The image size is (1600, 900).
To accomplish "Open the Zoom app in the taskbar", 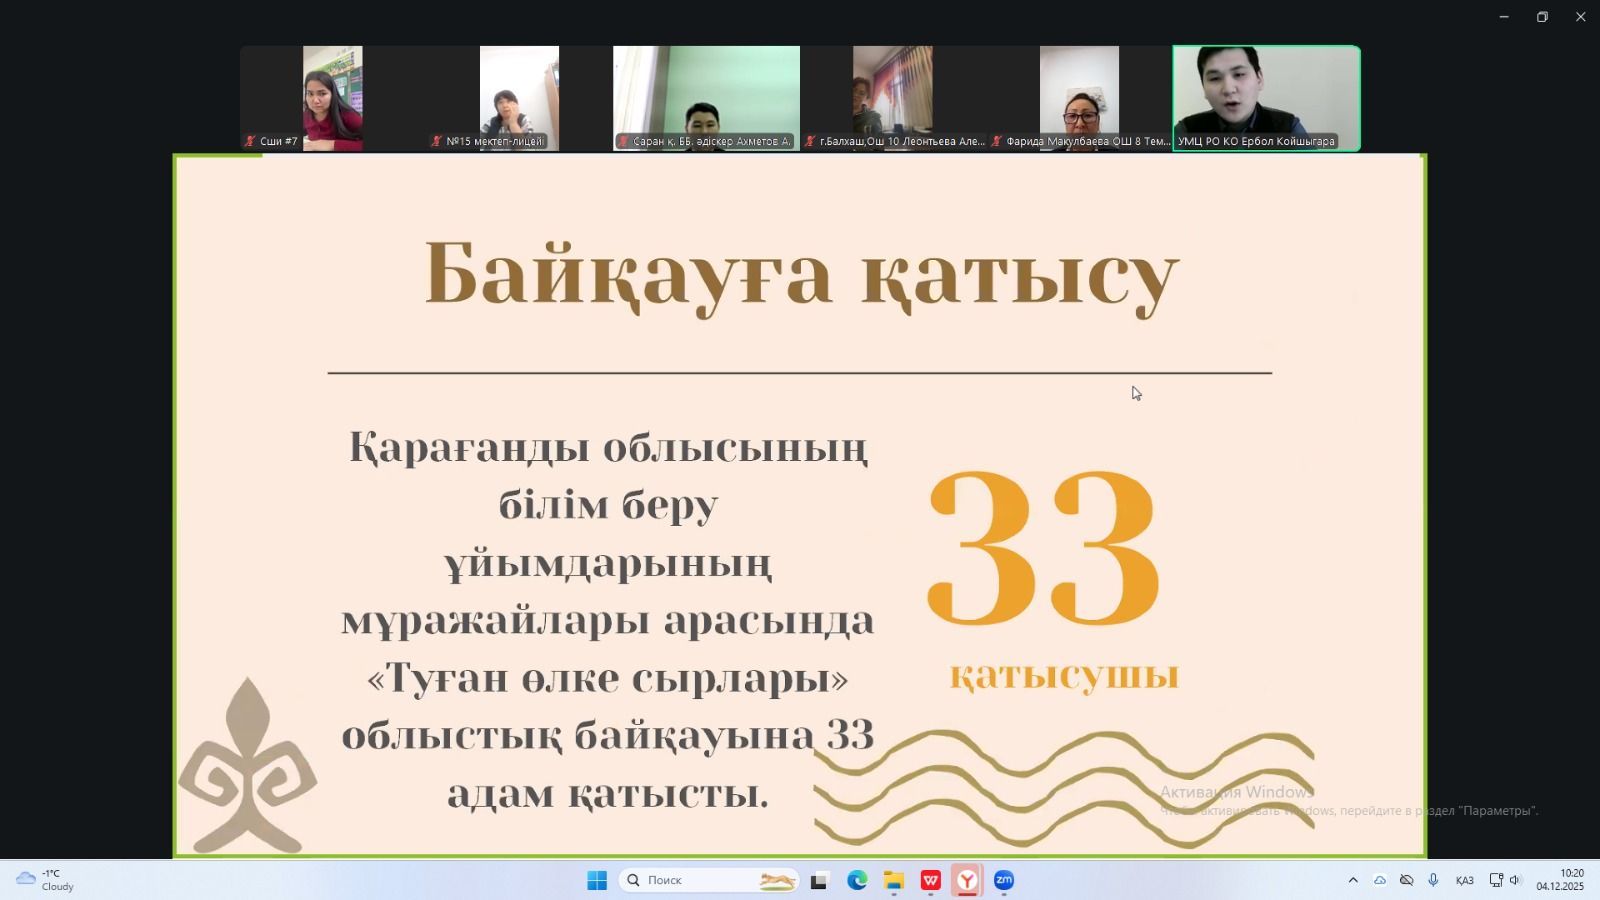I will [1004, 880].
